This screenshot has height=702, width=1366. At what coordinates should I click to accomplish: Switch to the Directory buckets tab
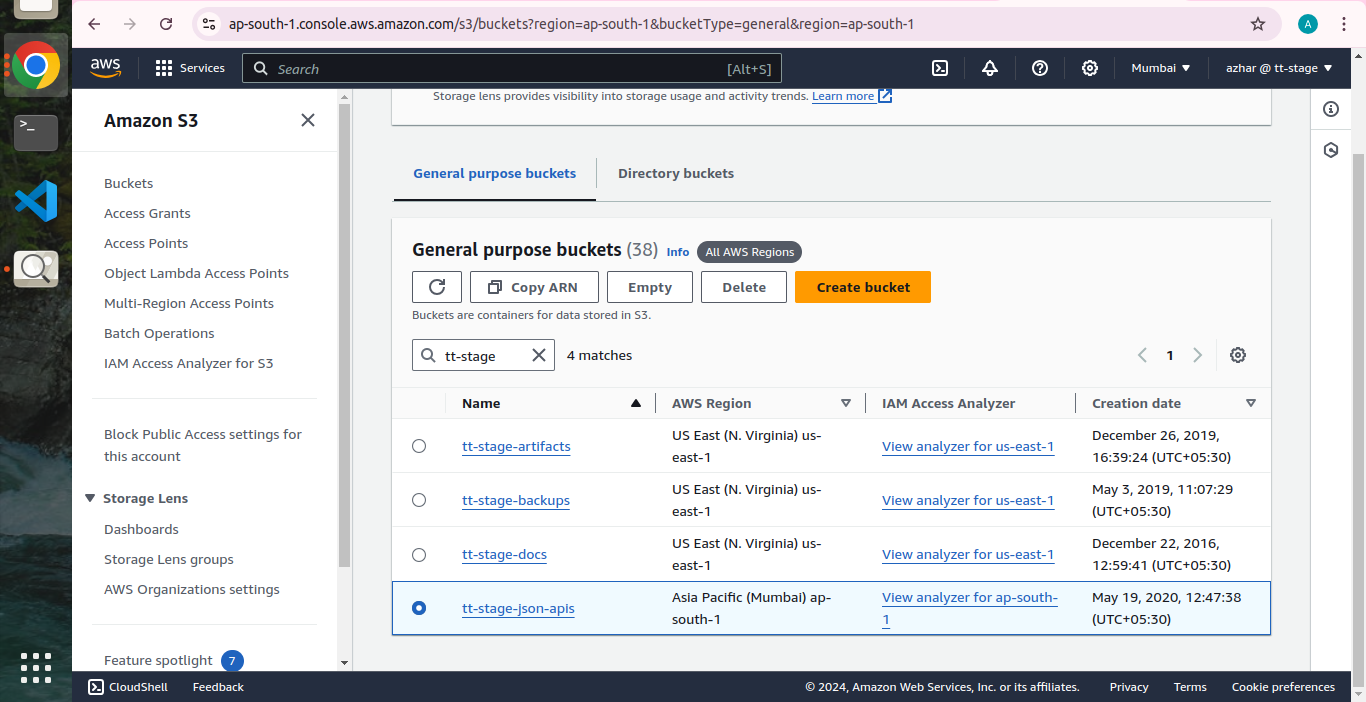click(x=676, y=173)
